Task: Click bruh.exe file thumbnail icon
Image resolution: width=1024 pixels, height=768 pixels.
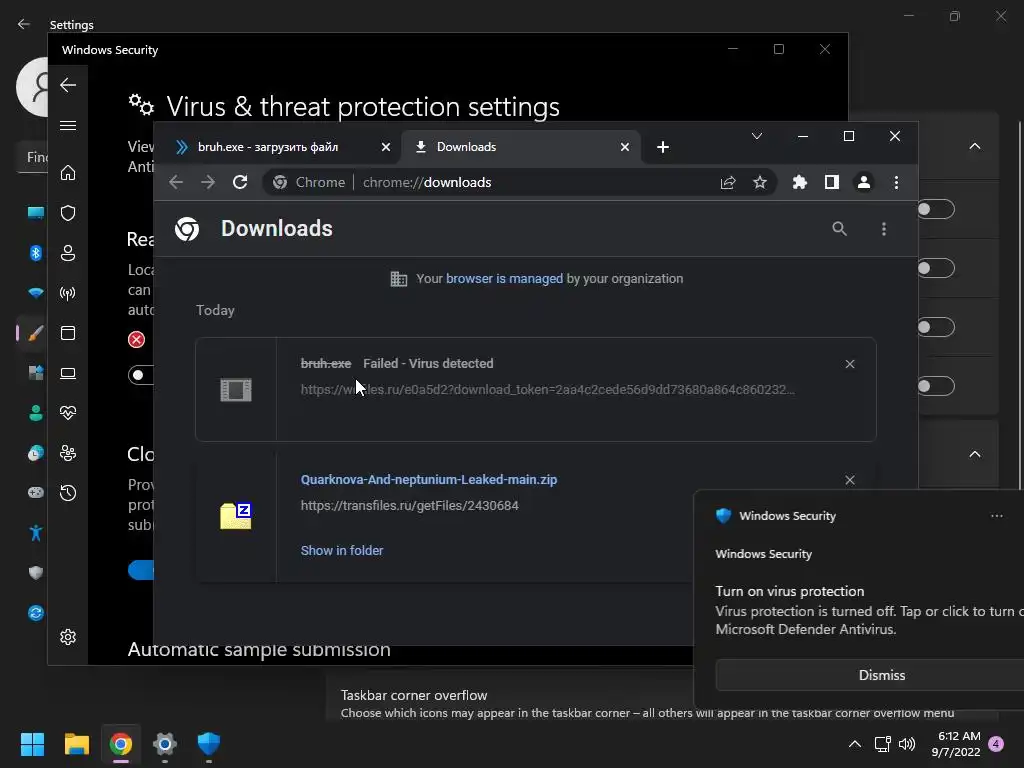Action: click(236, 390)
